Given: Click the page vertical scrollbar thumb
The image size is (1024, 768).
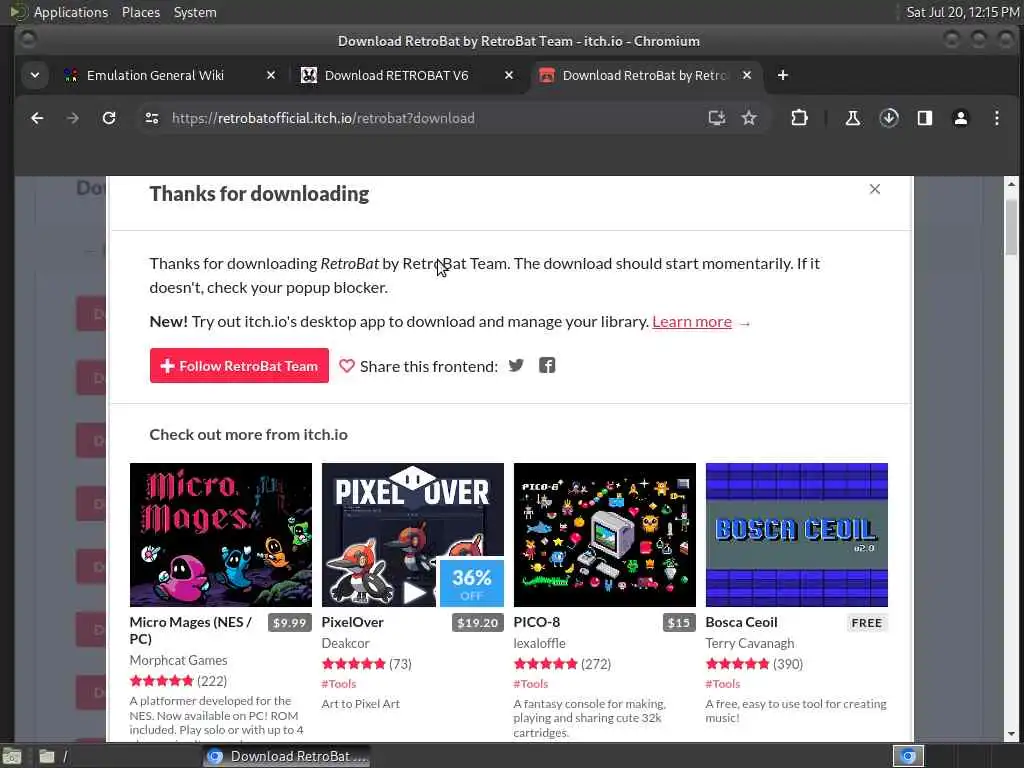Looking at the screenshot, I should (x=1011, y=227).
